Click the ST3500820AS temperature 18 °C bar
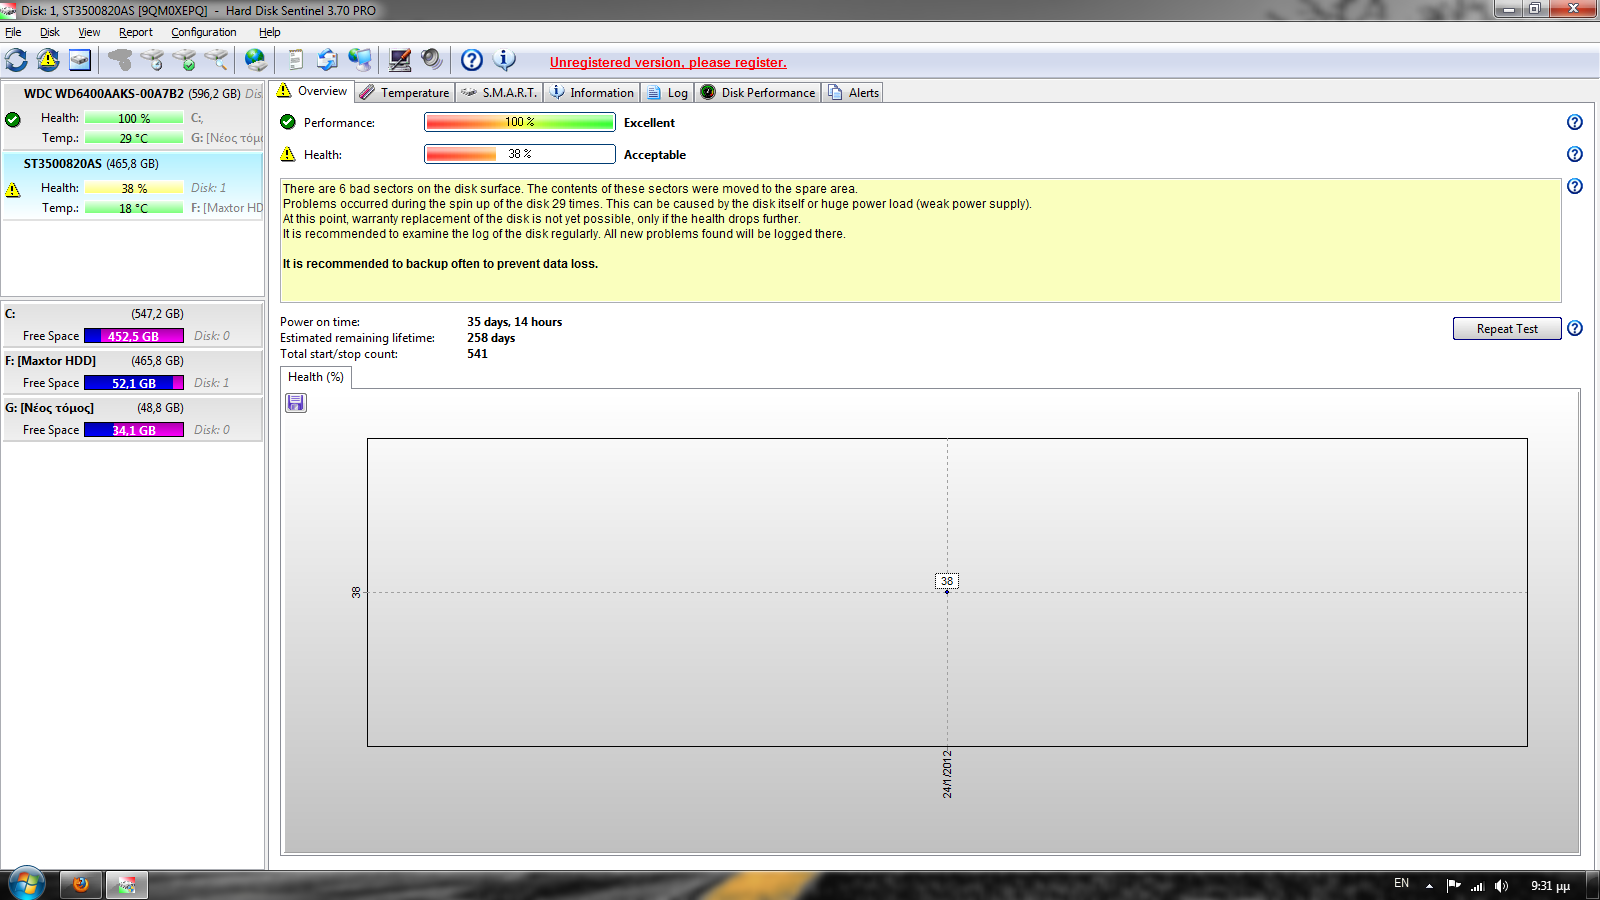 tap(134, 208)
